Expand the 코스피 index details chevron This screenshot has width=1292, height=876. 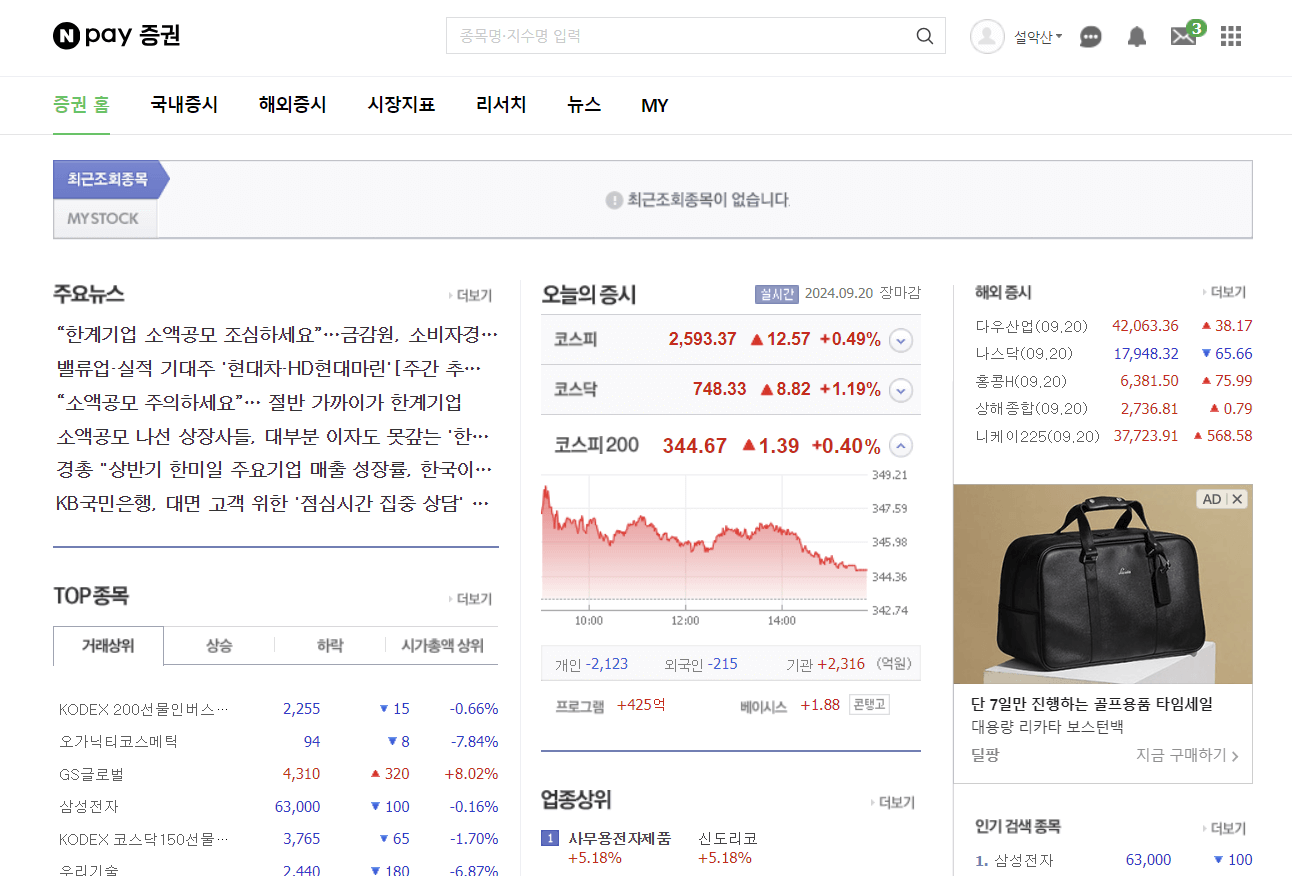900,340
